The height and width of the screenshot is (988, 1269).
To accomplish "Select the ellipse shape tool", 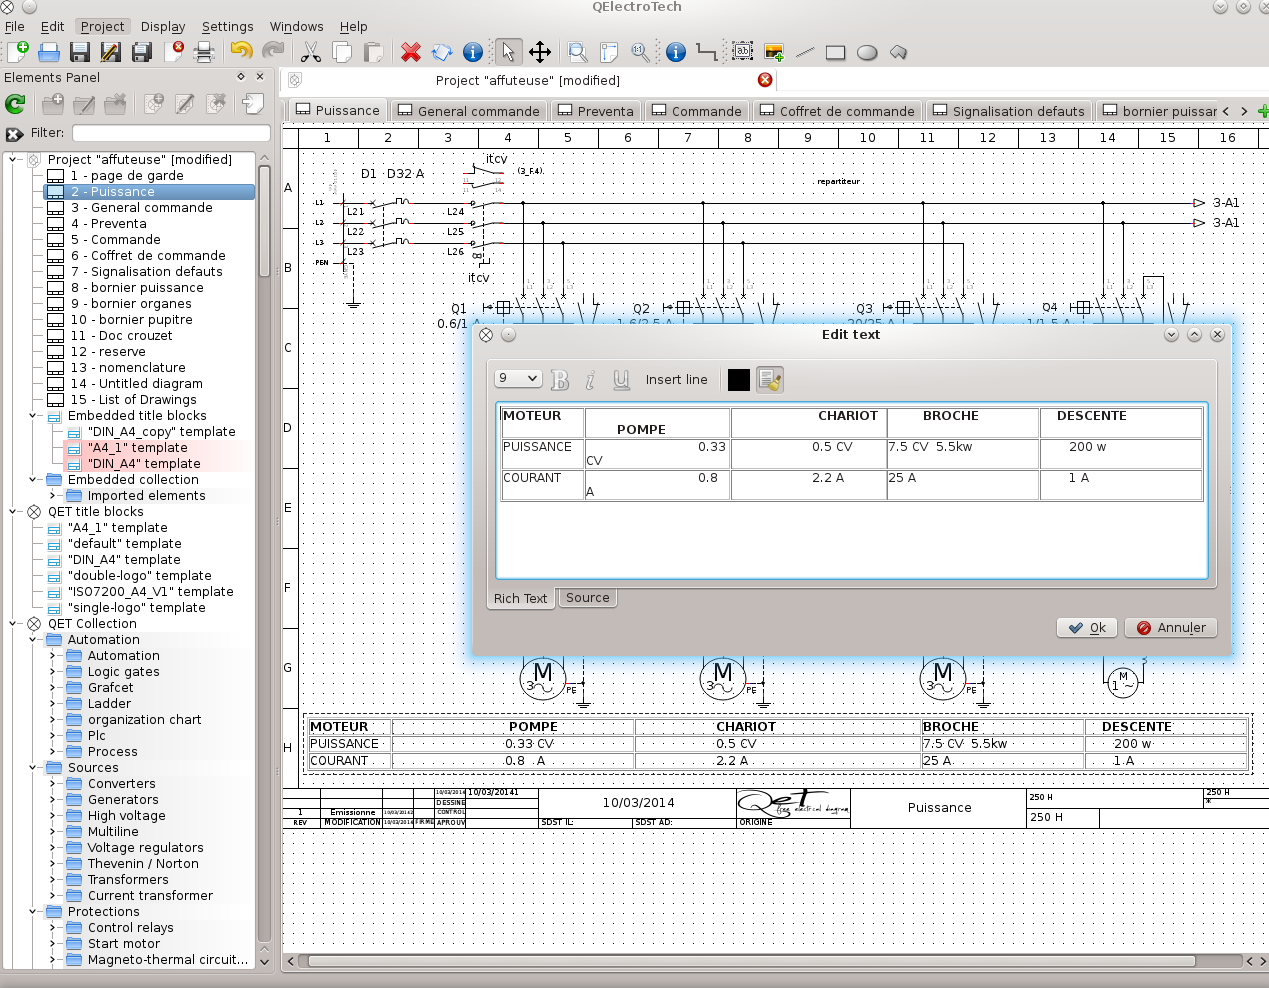I will [x=867, y=53].
